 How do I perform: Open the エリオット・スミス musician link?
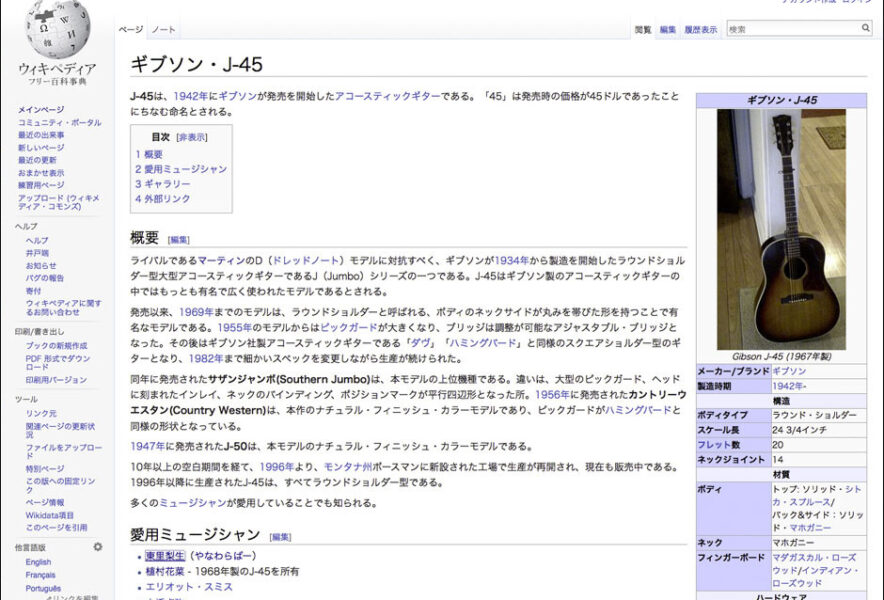[x=189, y=587]
